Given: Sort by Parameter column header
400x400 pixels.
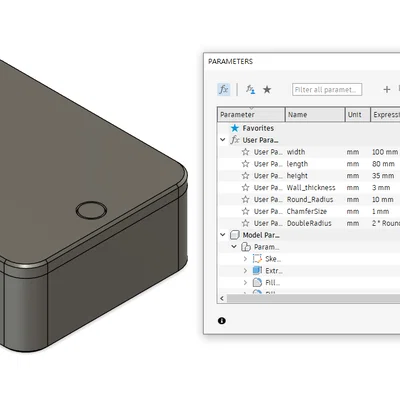Looking at the screenshot, I should tap(251, 115).
